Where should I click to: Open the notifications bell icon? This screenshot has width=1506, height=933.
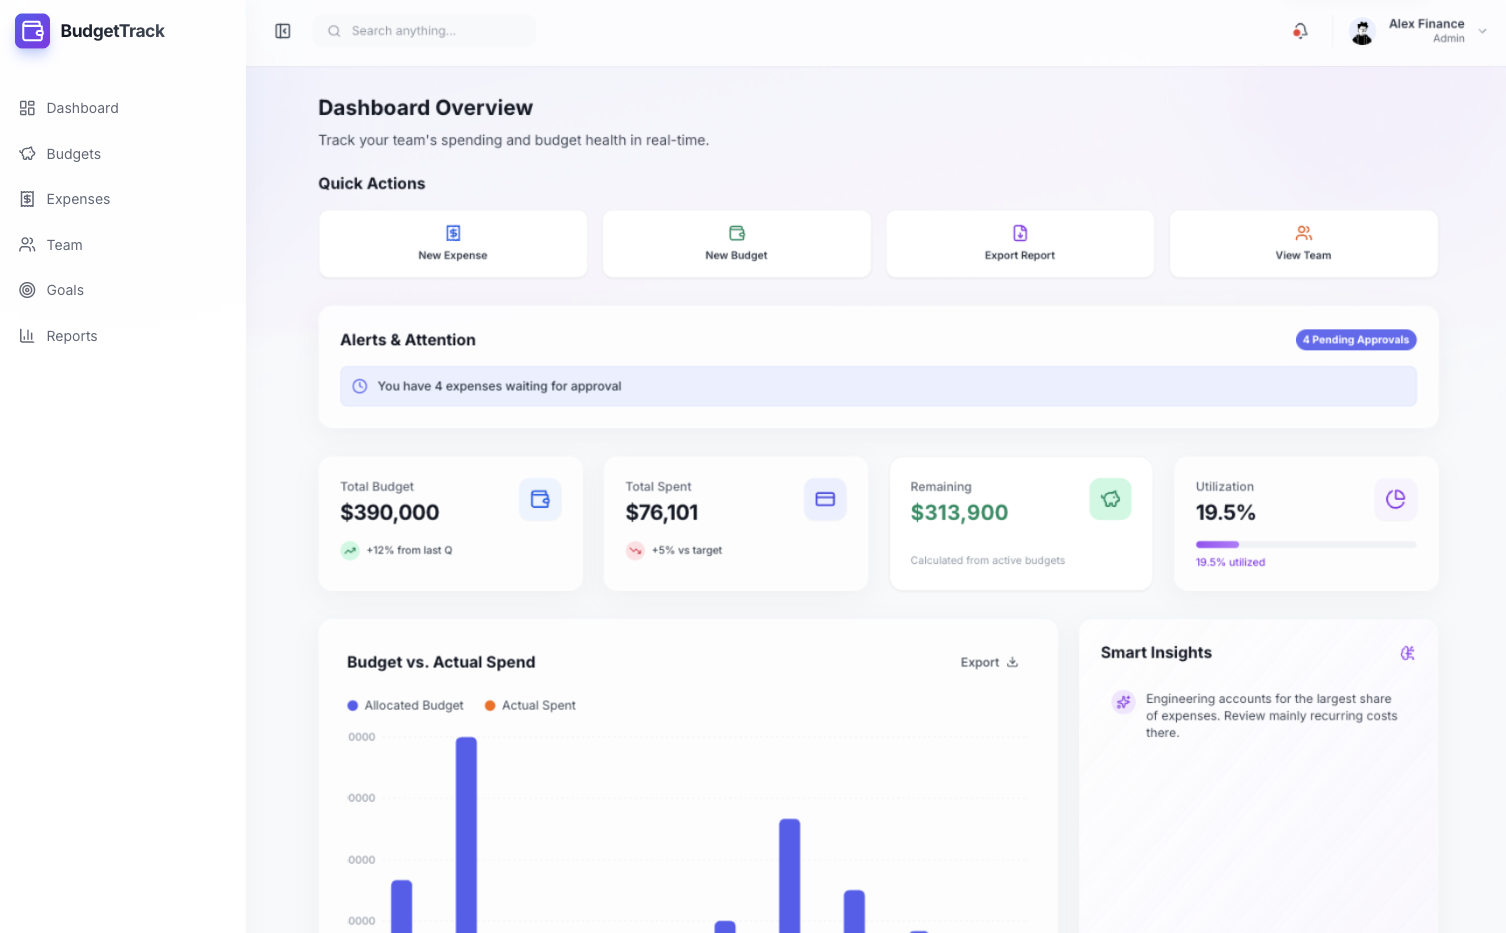pos(1300,31)
